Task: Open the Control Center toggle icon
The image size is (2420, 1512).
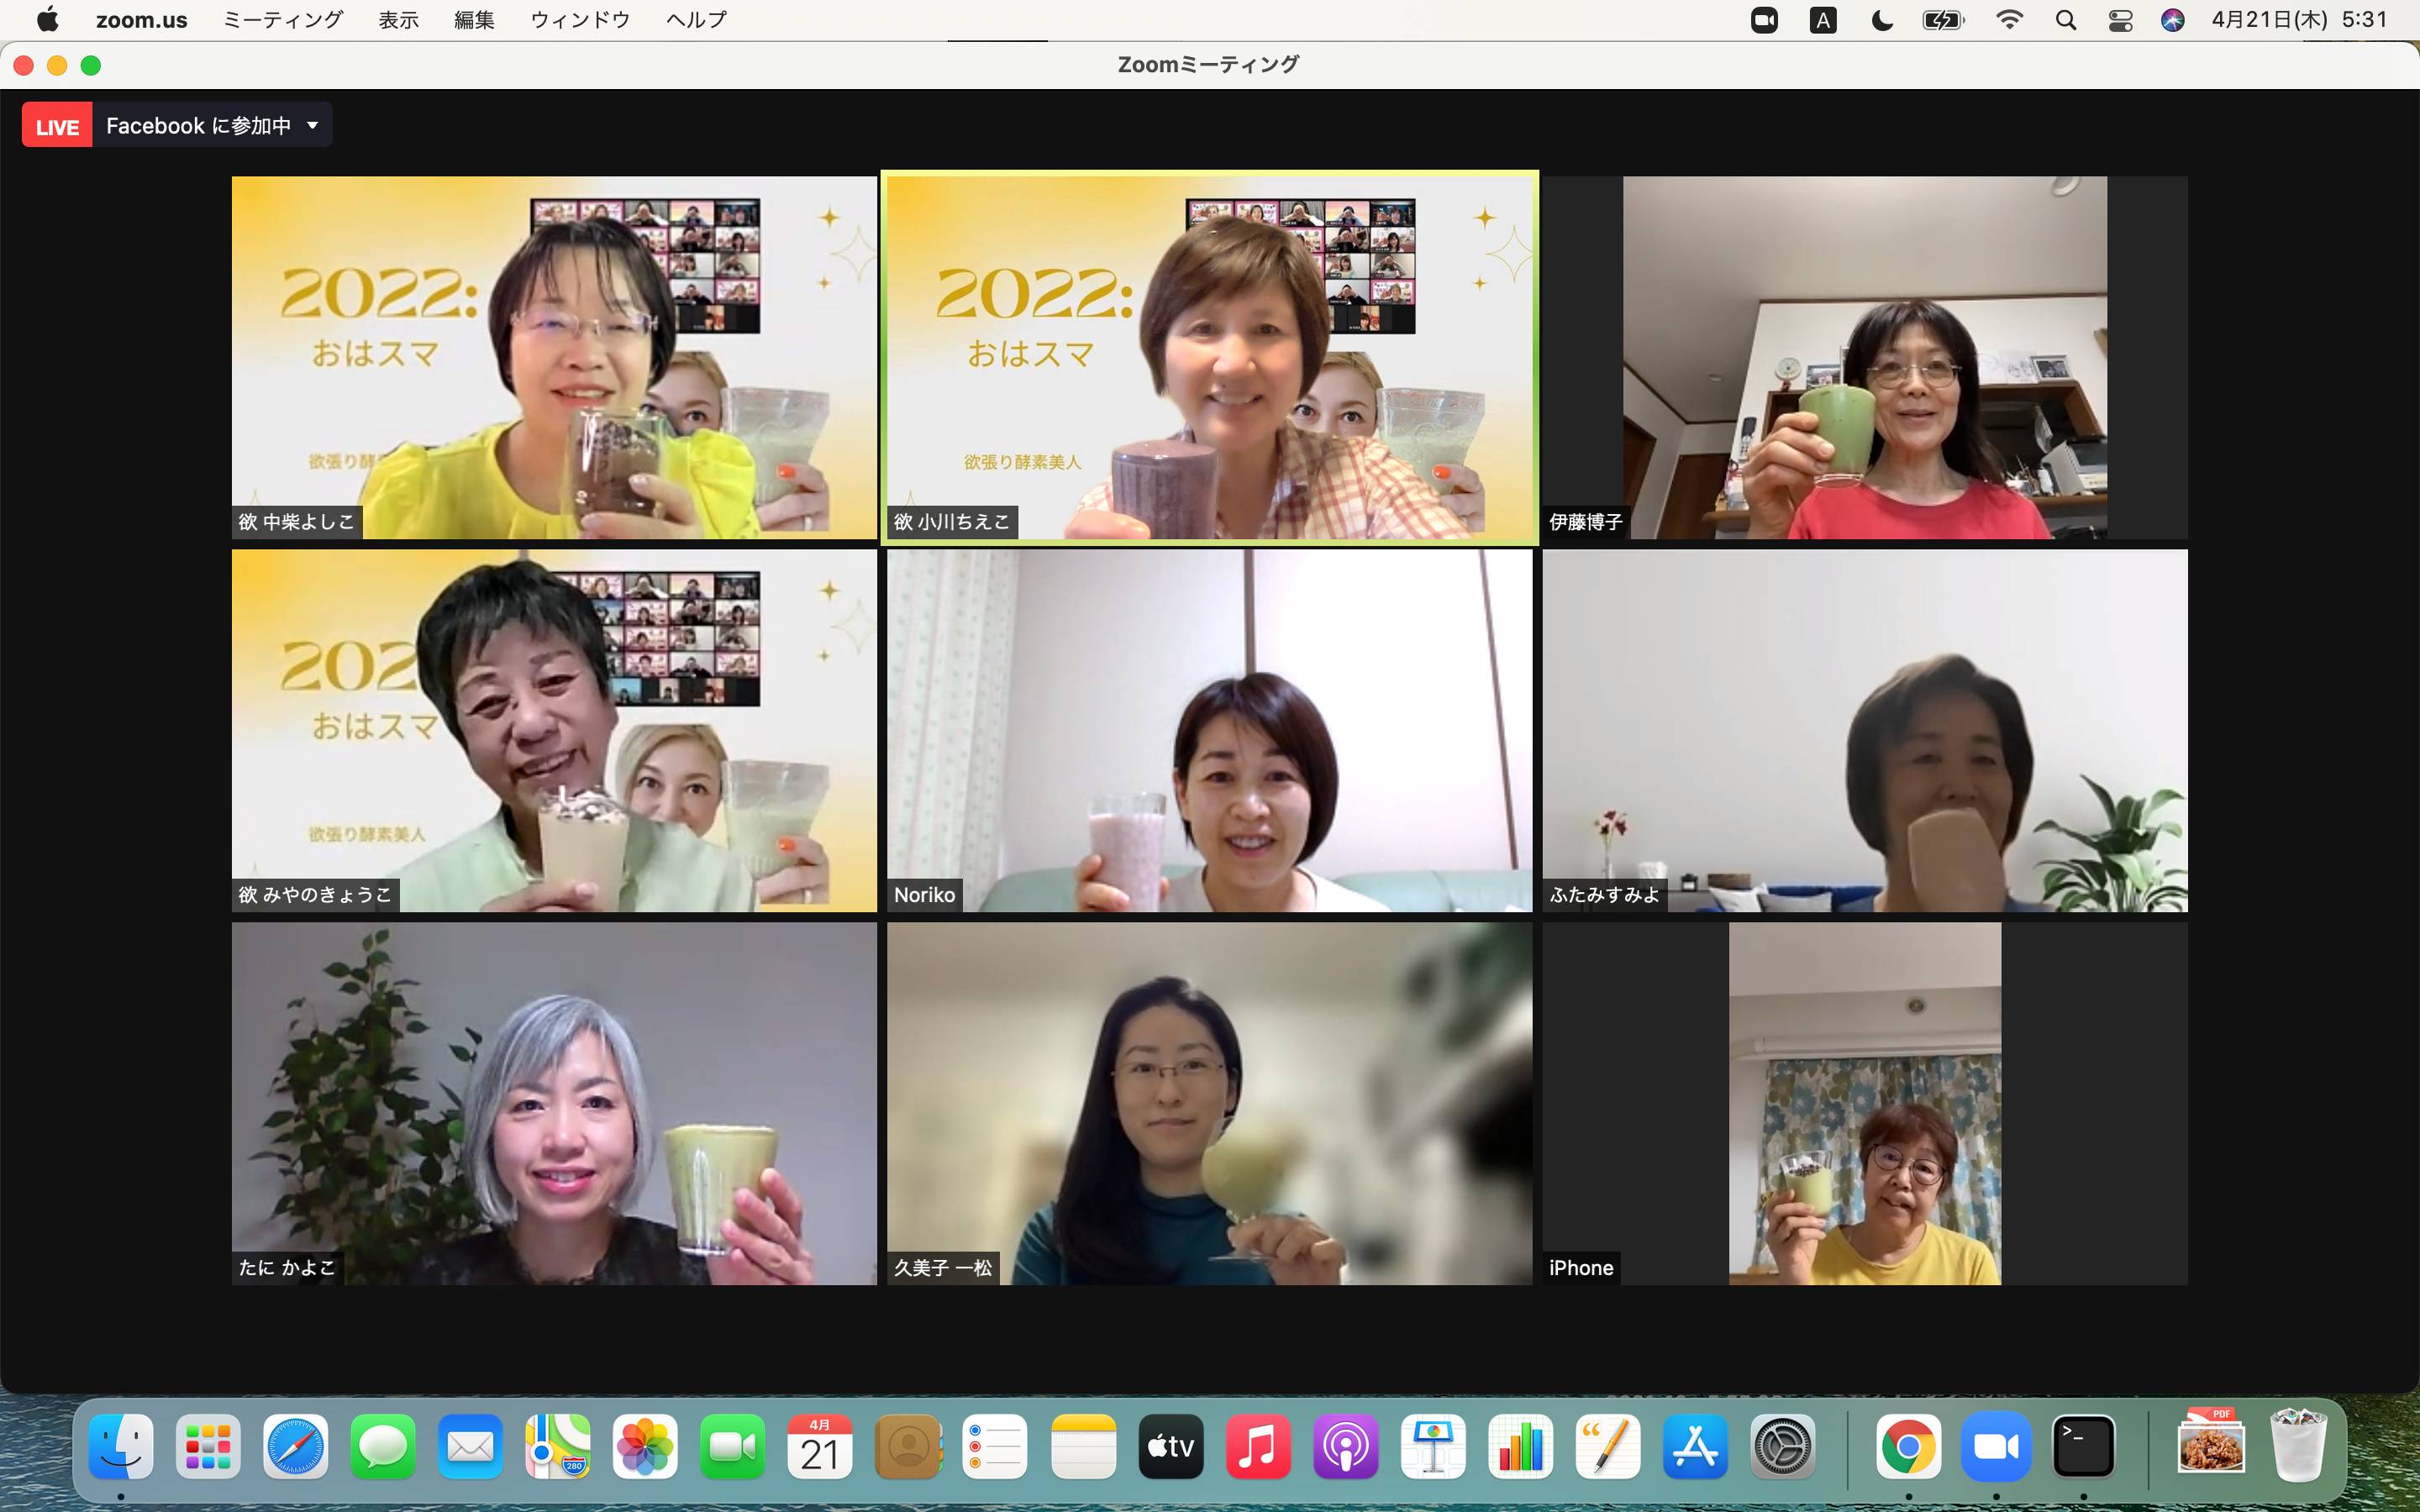Action: (x=2120, y=20)
